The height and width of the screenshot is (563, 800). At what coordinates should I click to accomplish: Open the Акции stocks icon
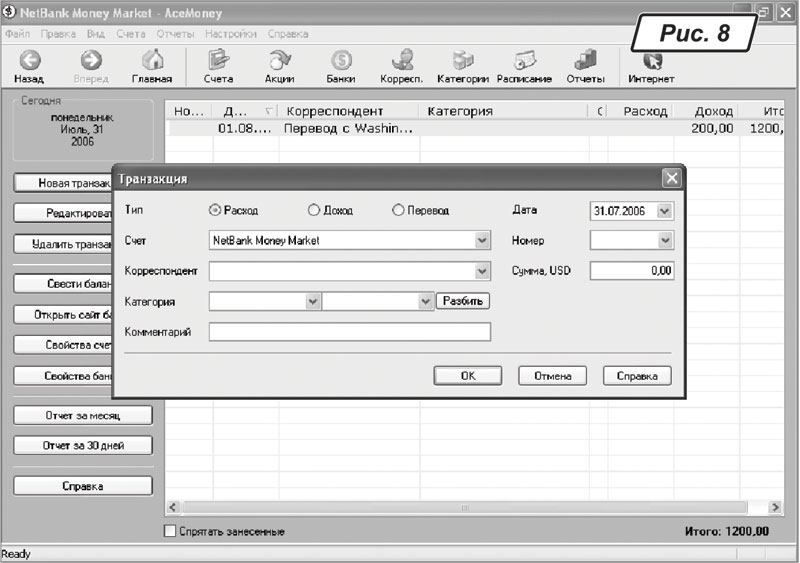[279, 60]
